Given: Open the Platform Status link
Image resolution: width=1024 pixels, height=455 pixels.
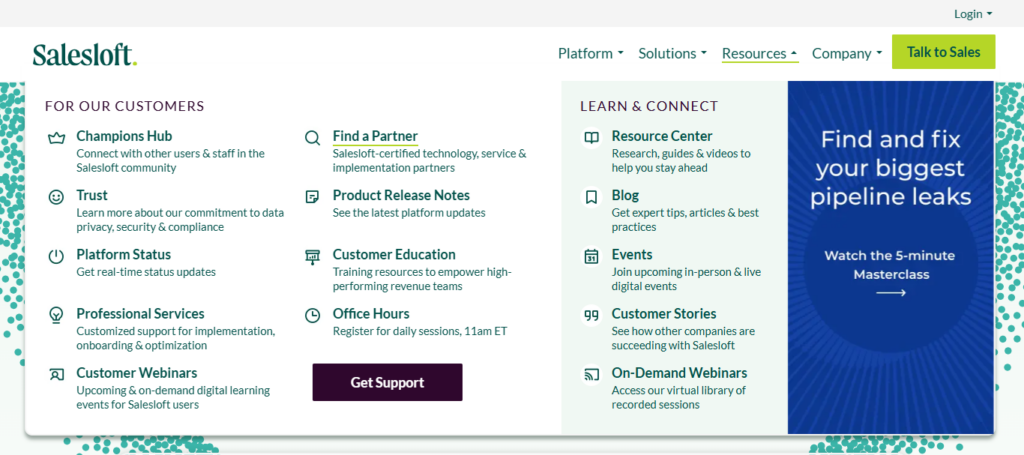Looking at the screenshot, I should (x=123, y=255).
